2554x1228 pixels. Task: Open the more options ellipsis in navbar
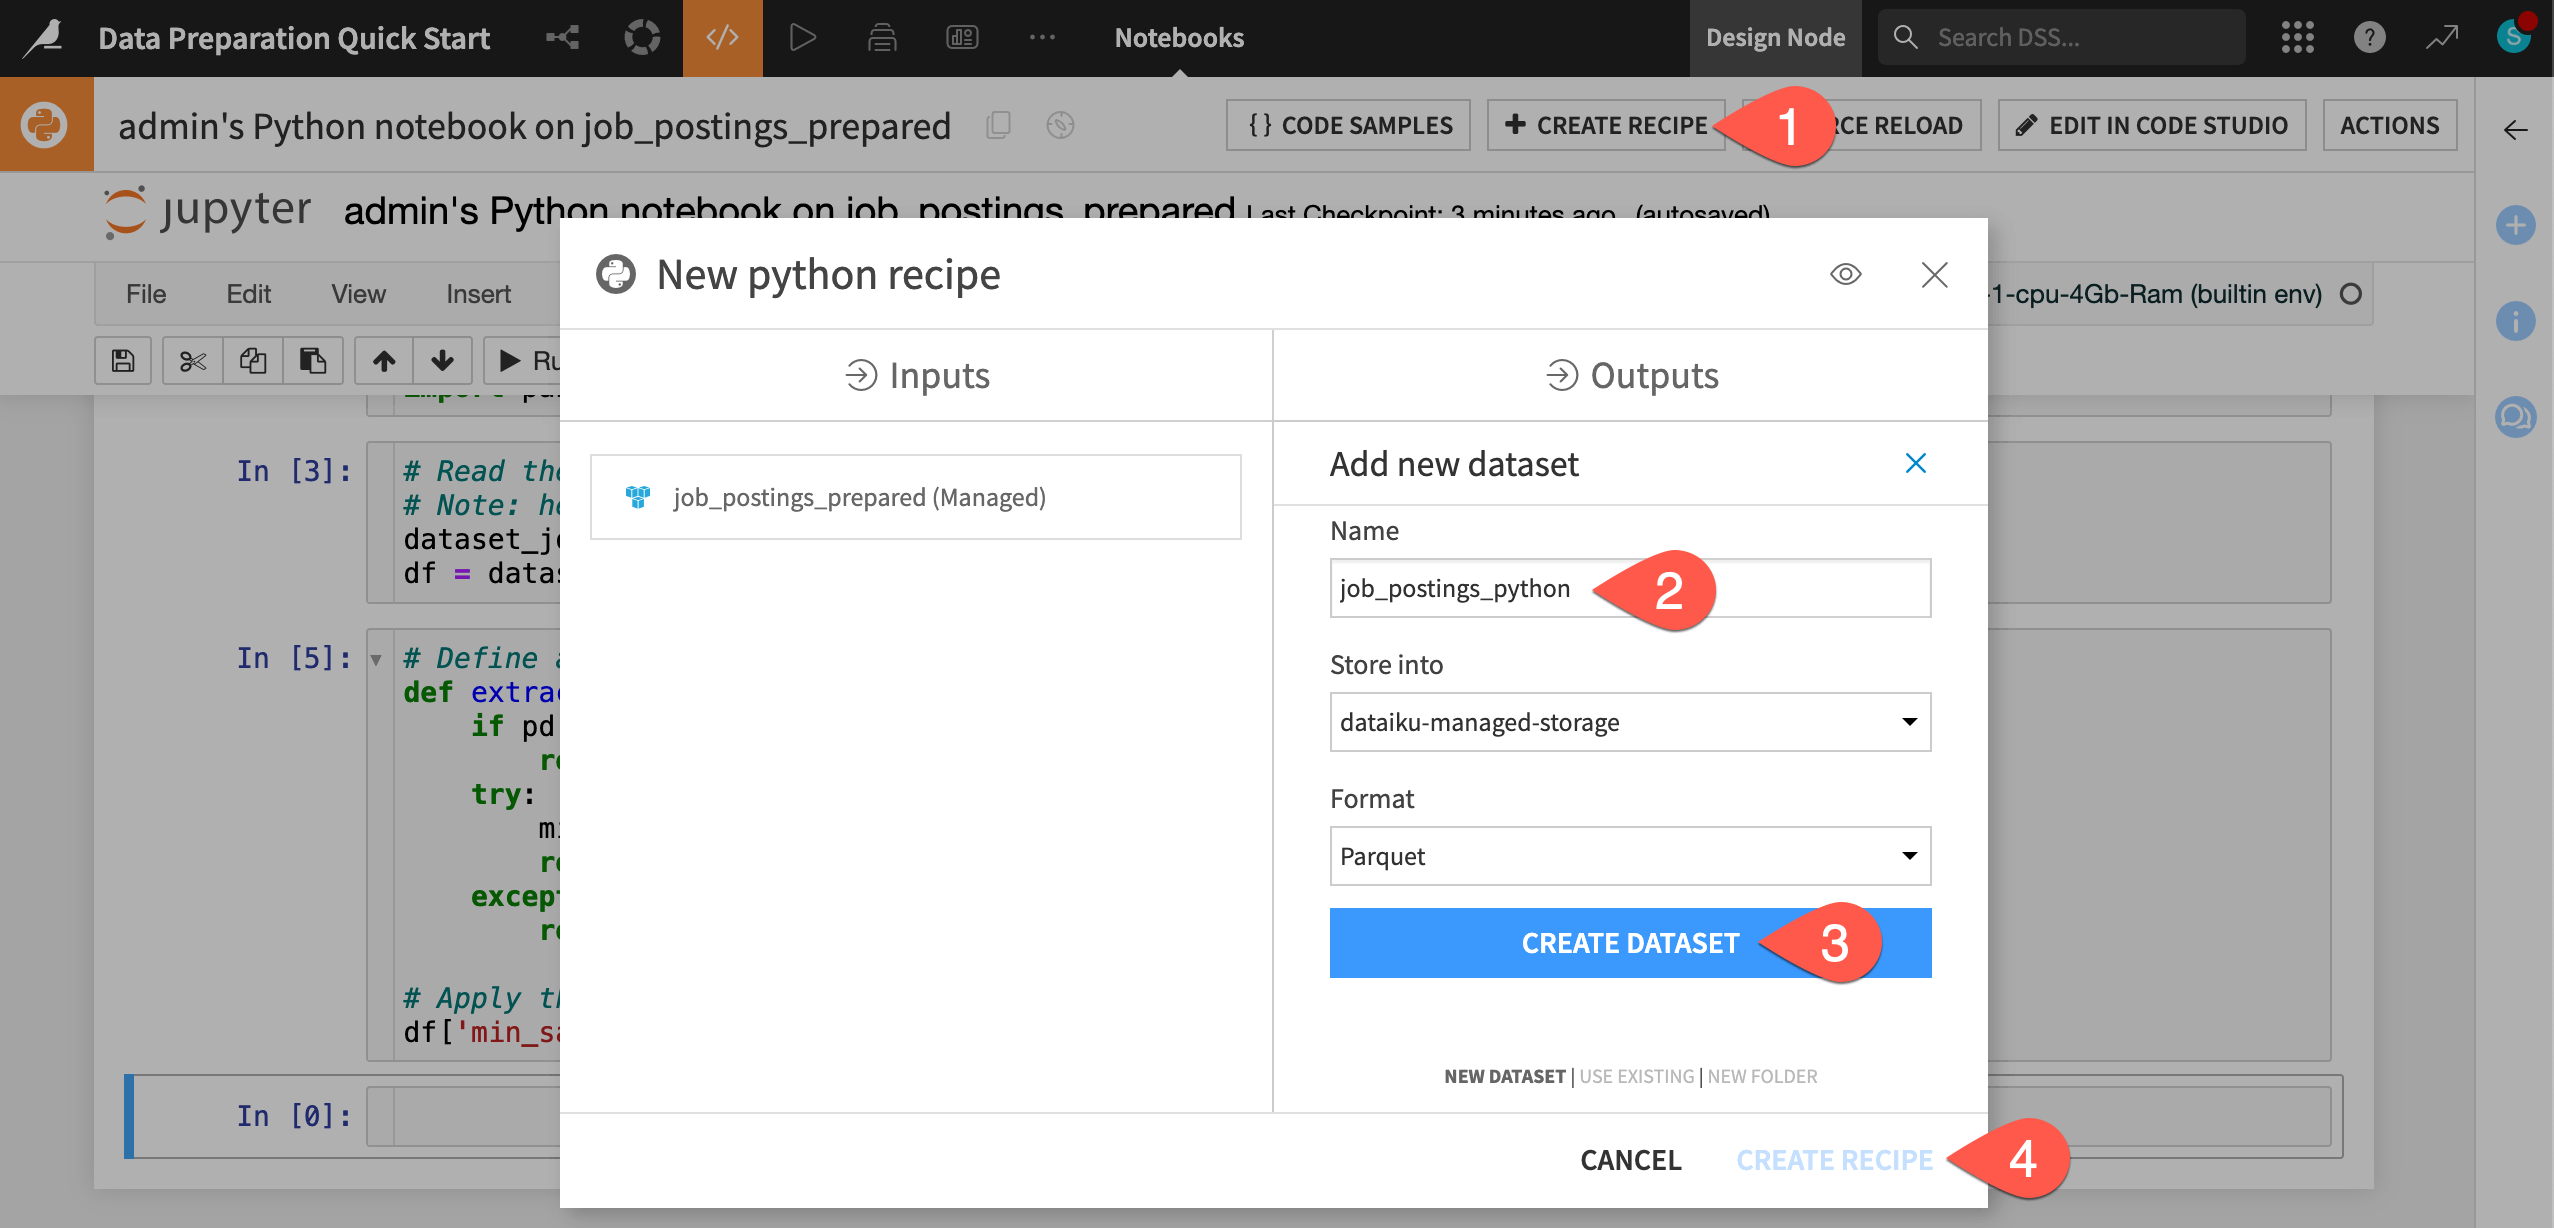click(1042, 38)
